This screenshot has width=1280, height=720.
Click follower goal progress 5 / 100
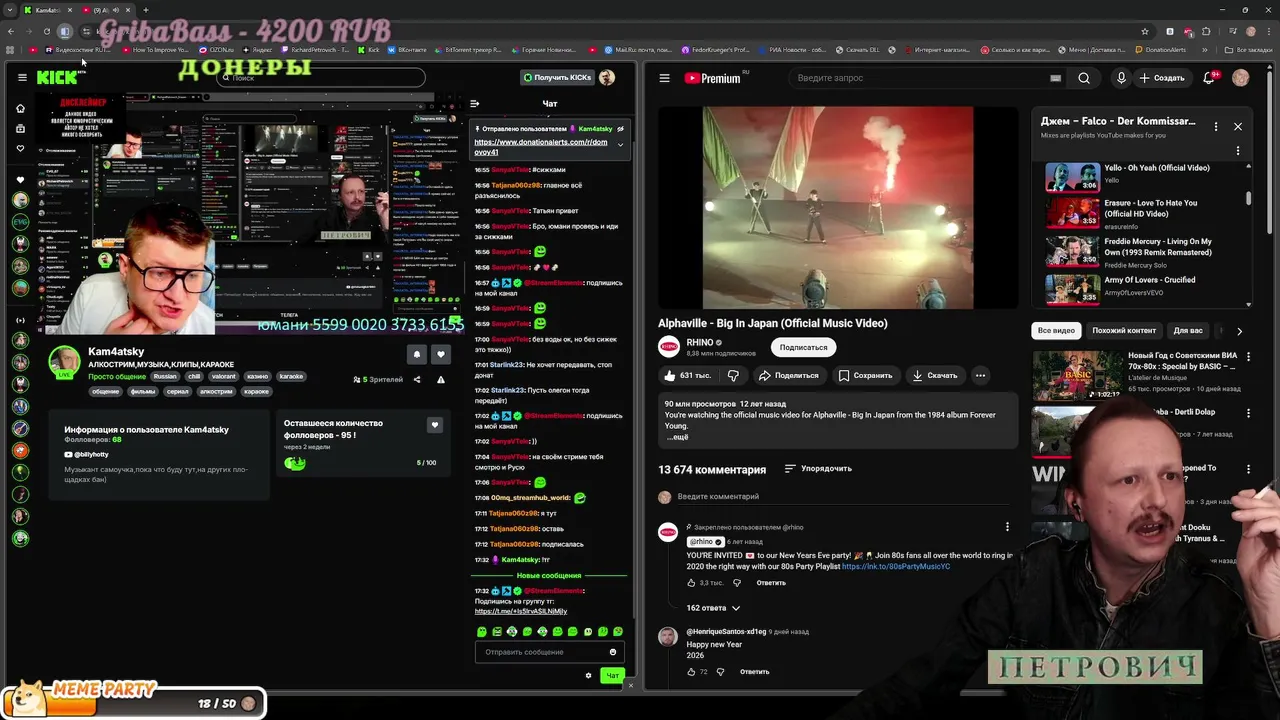[426, 463]
